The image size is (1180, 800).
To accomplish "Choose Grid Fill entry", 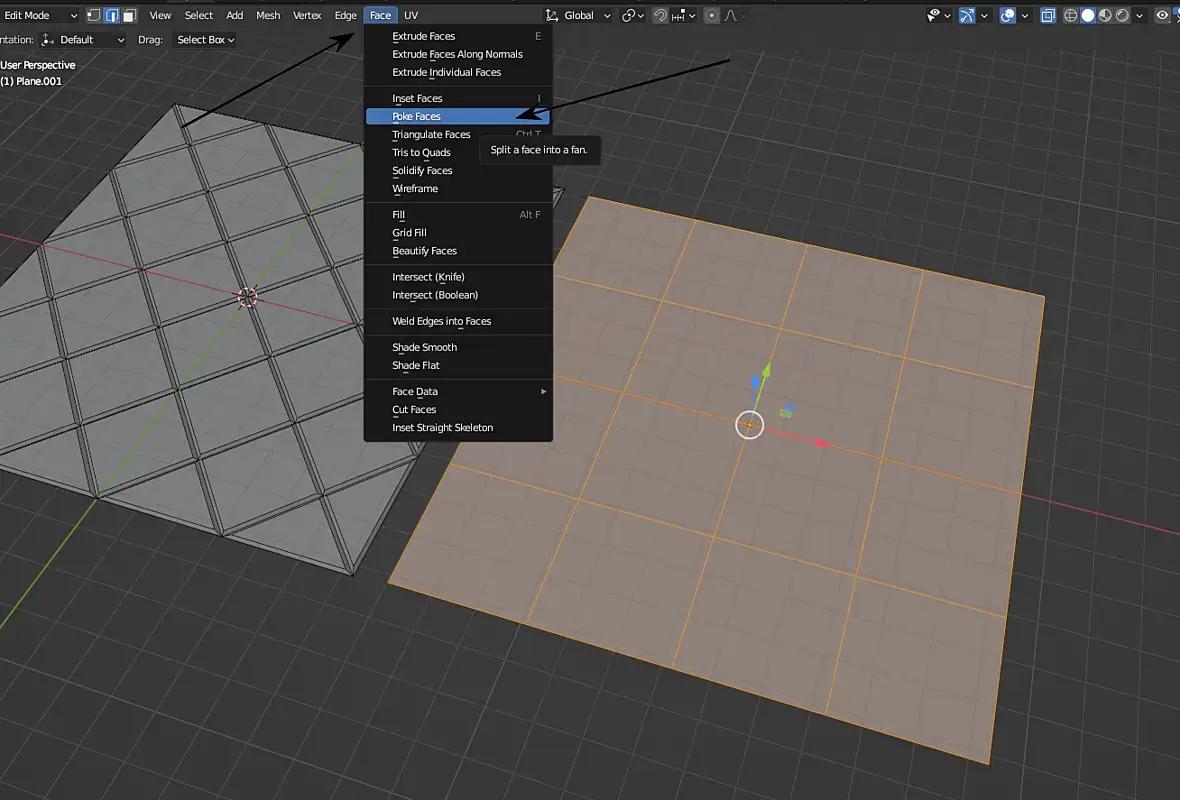I will pyautogui.click(x=458, y=233).
